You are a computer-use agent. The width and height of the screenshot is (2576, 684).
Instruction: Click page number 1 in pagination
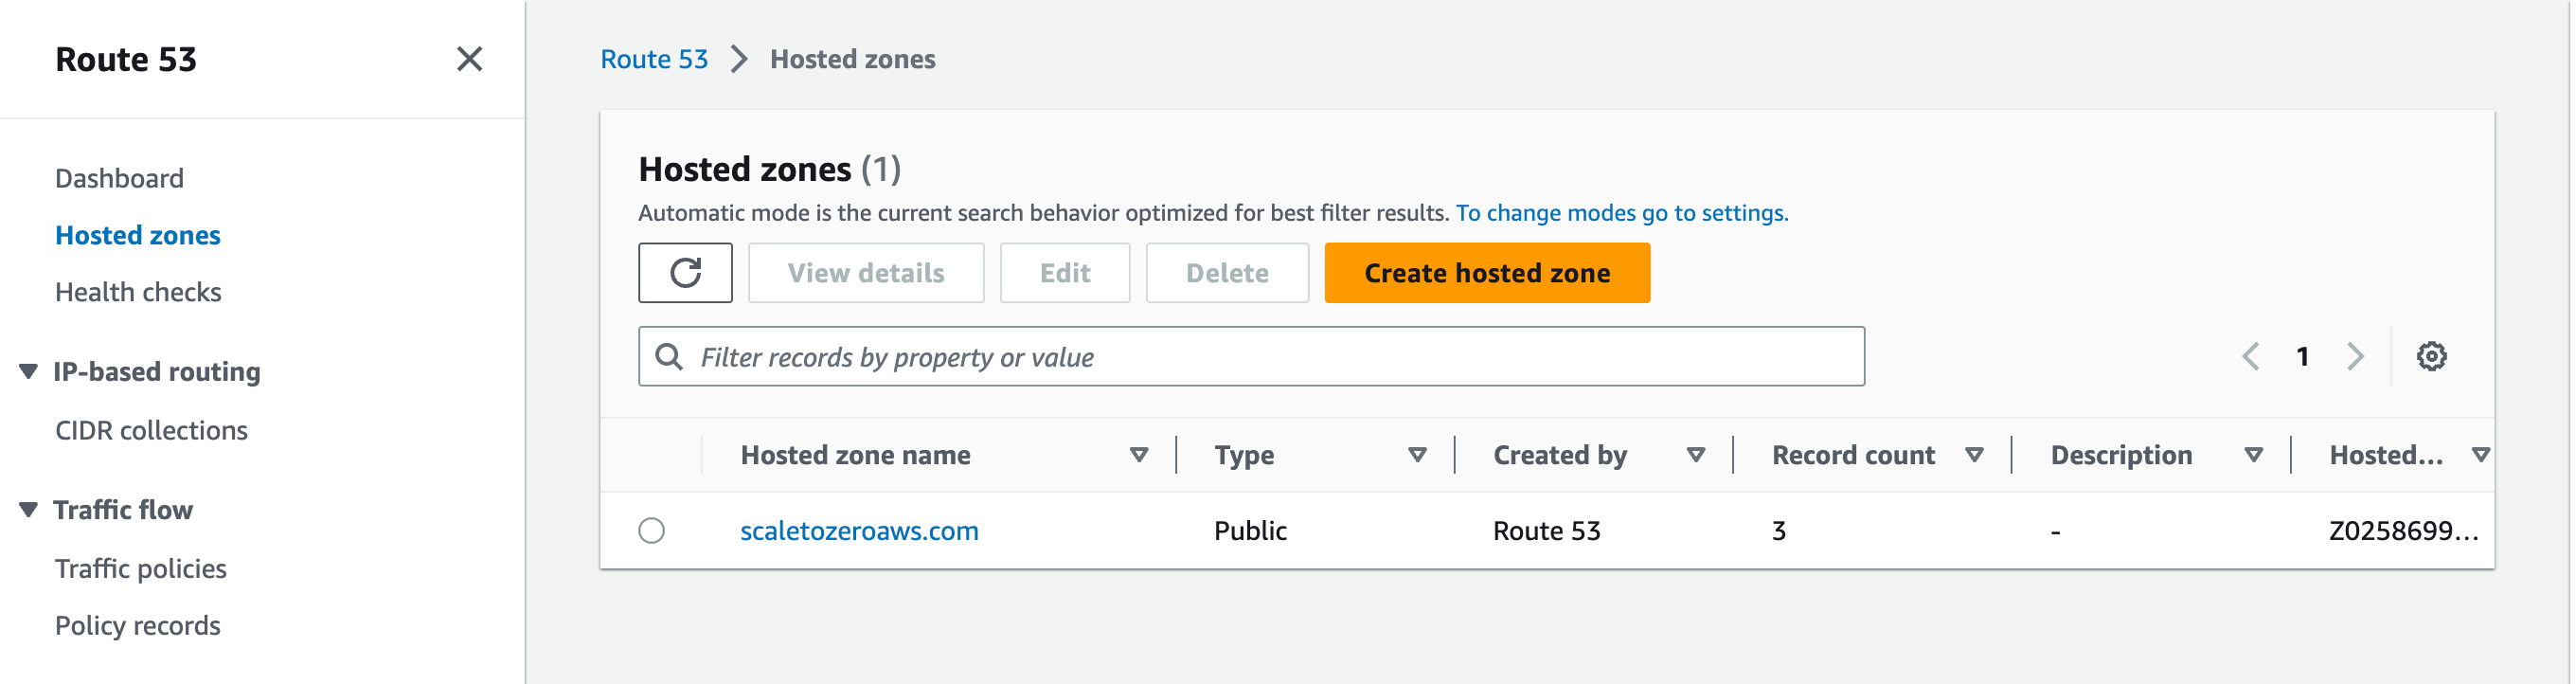point(2302,356)
